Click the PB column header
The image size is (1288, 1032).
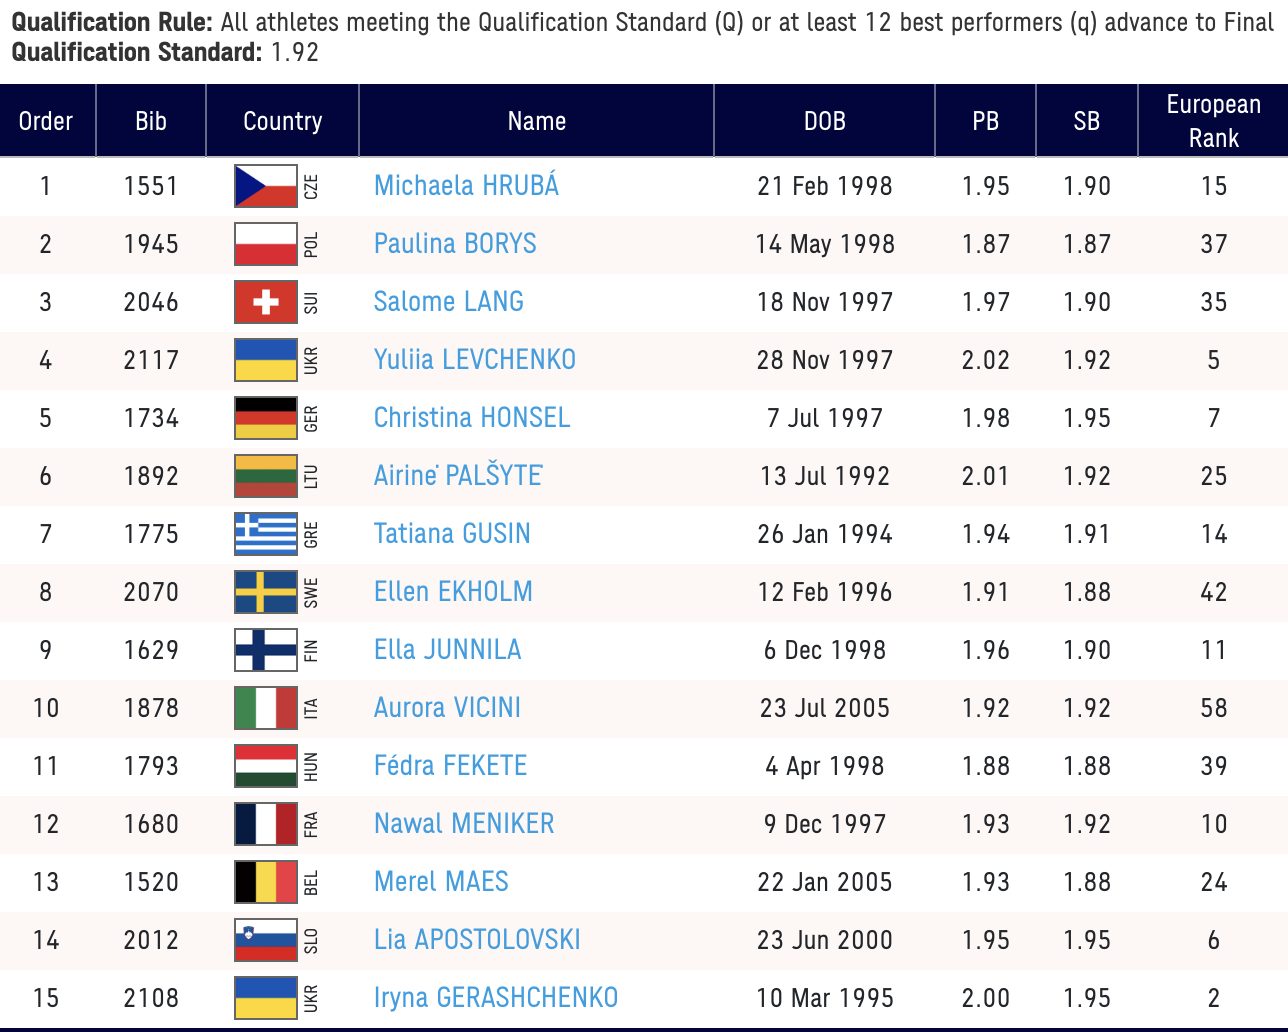tap(985, 121)
